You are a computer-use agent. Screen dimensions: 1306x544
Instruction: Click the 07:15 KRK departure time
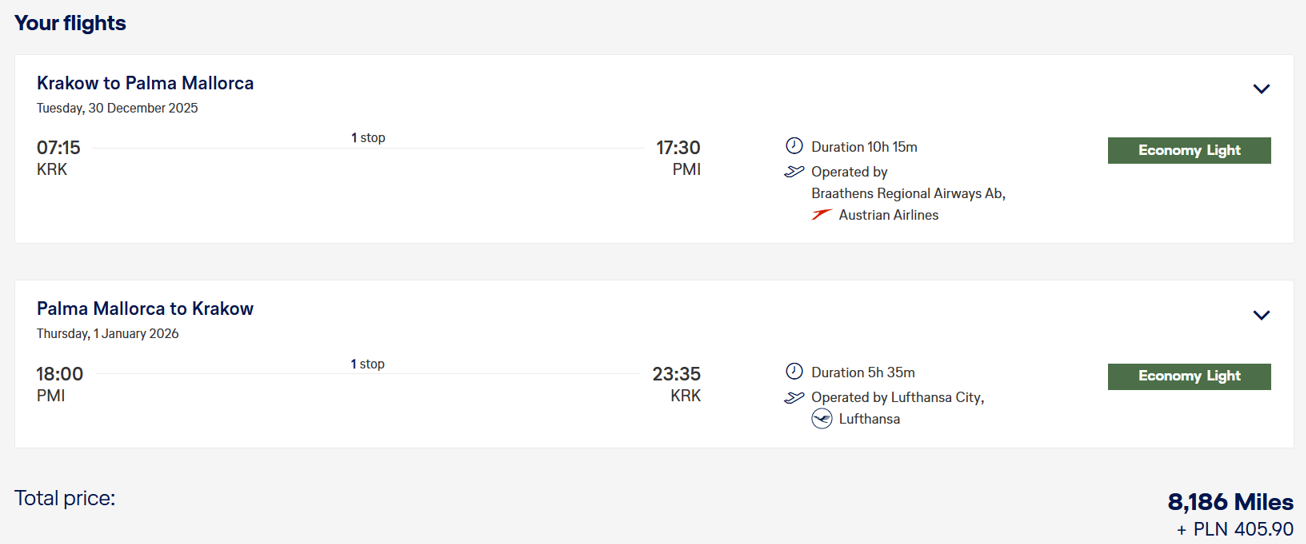coord(58,148)
